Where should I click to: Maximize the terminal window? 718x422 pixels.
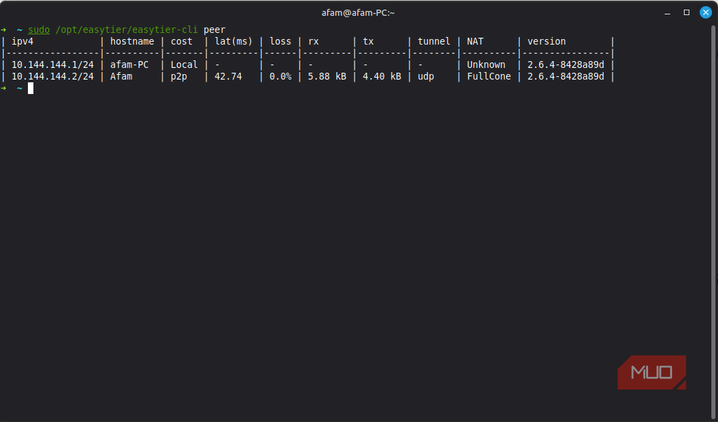click(x=686, y=12)
